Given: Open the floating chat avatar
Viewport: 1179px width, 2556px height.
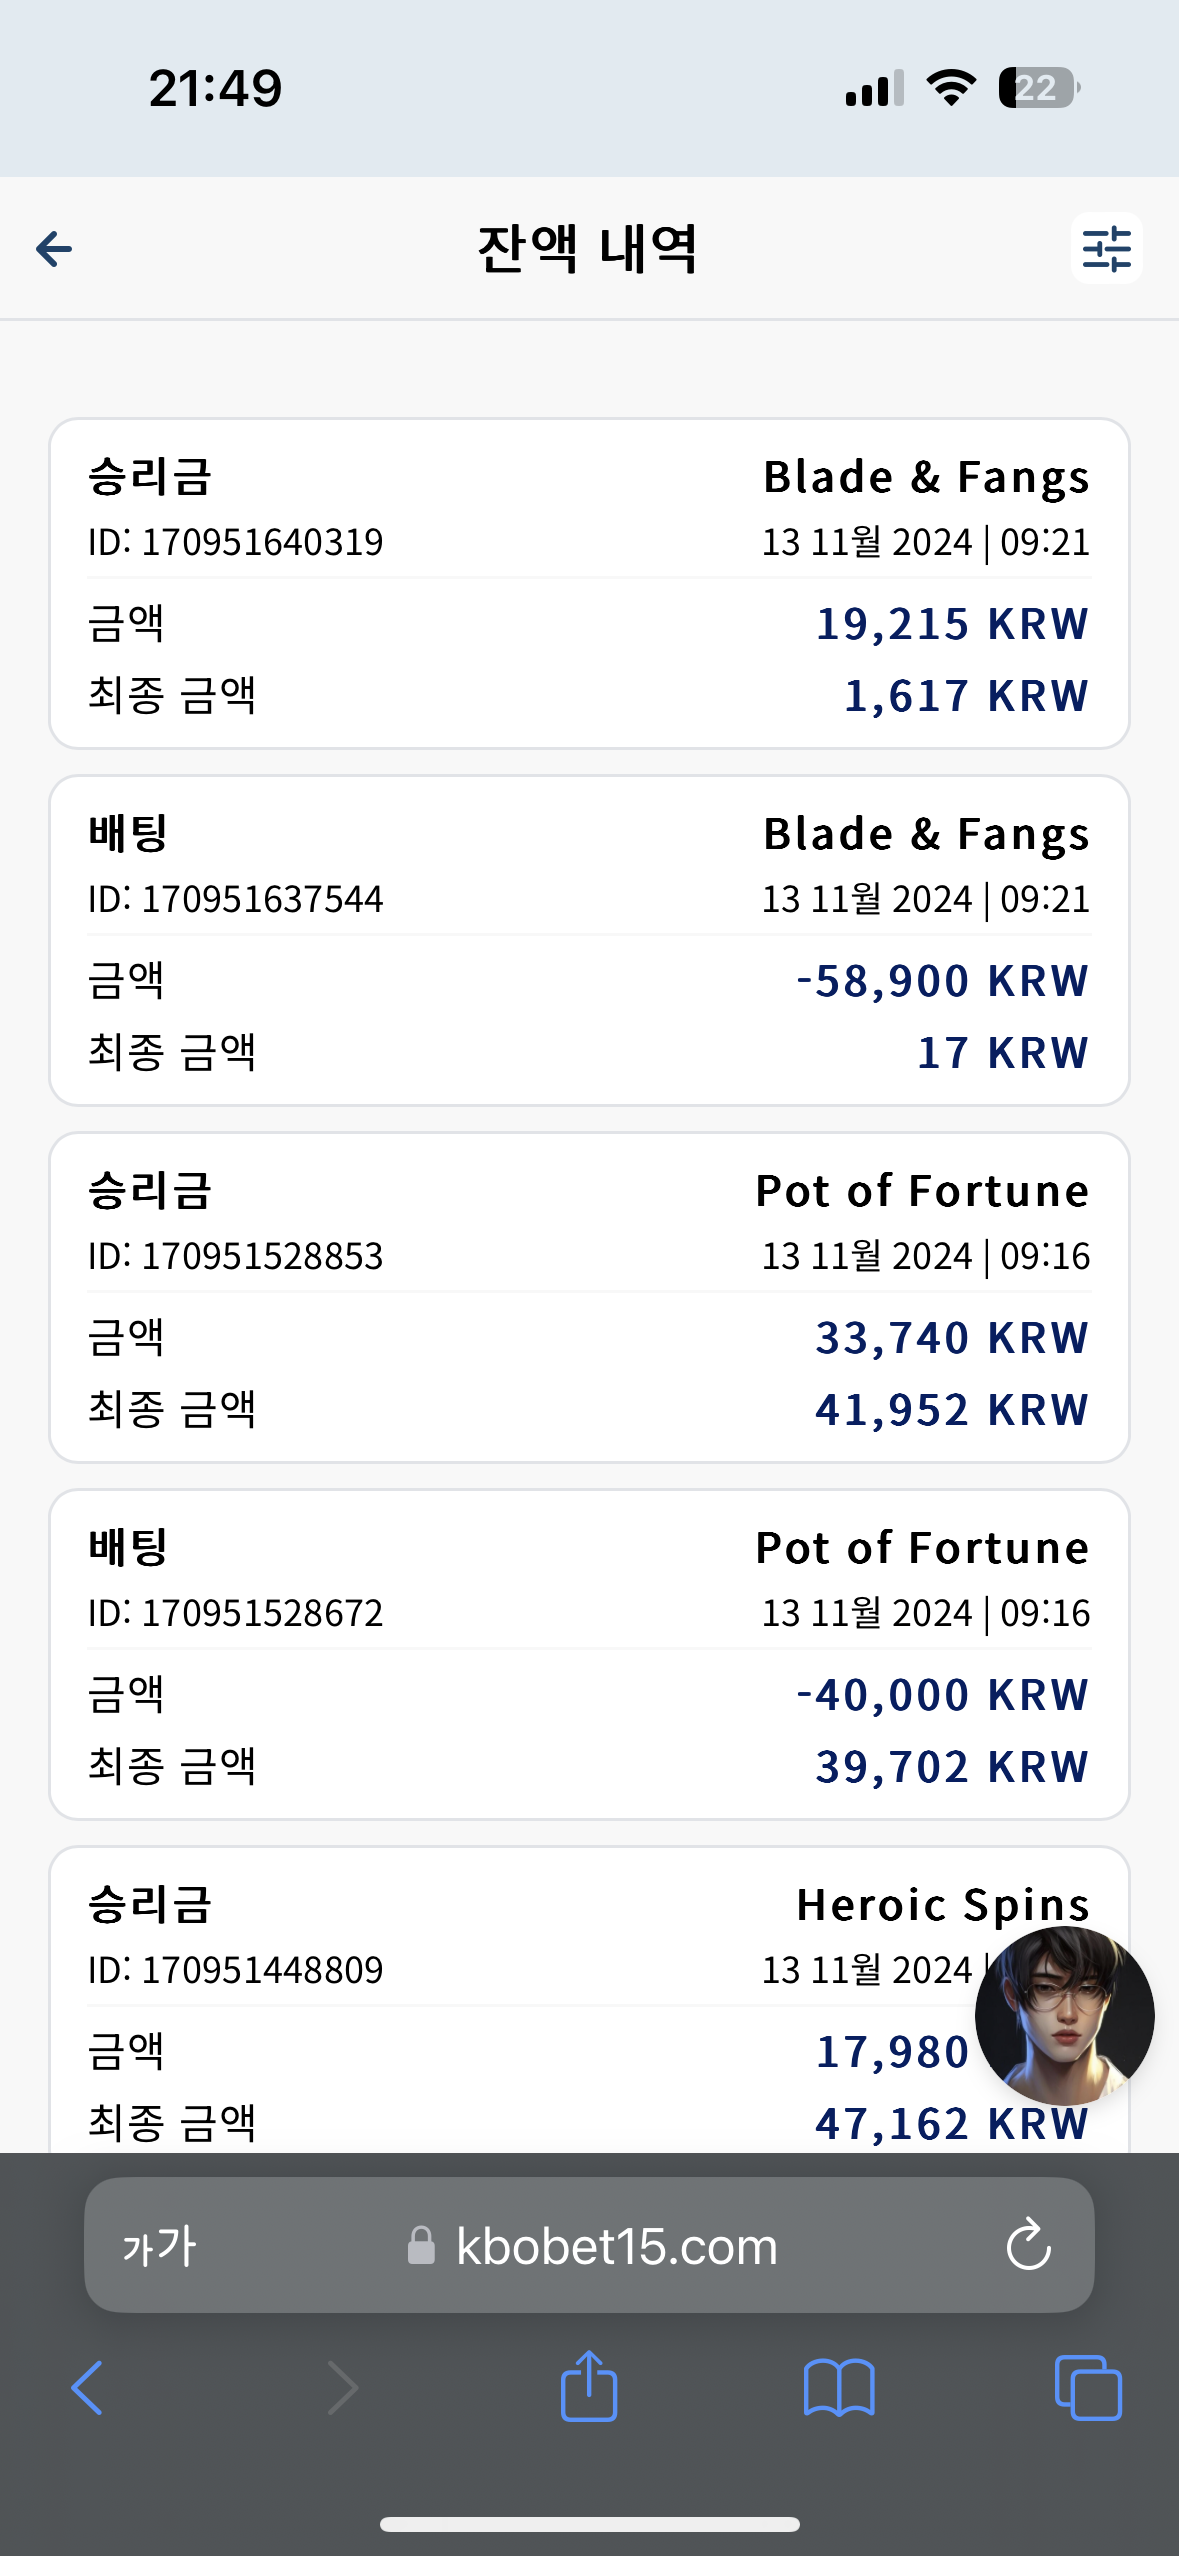Looking at the screenshot, I should (1064, 2016).
